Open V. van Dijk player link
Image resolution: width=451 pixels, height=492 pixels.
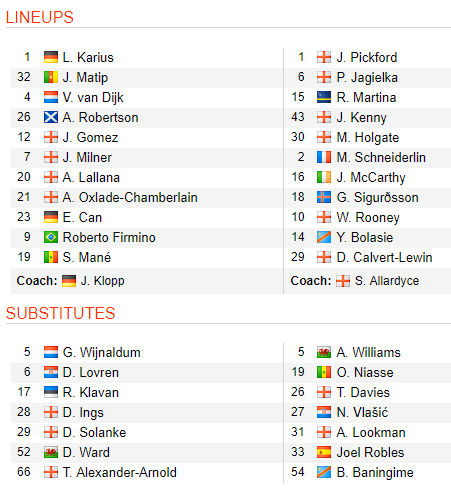[93, 97]
